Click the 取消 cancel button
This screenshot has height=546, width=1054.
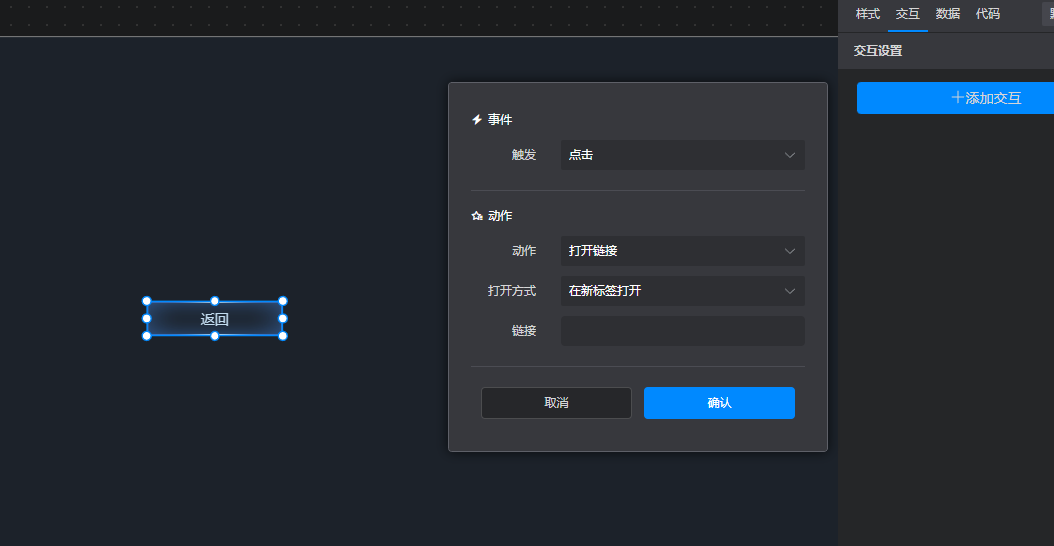[x=556, y=403]
